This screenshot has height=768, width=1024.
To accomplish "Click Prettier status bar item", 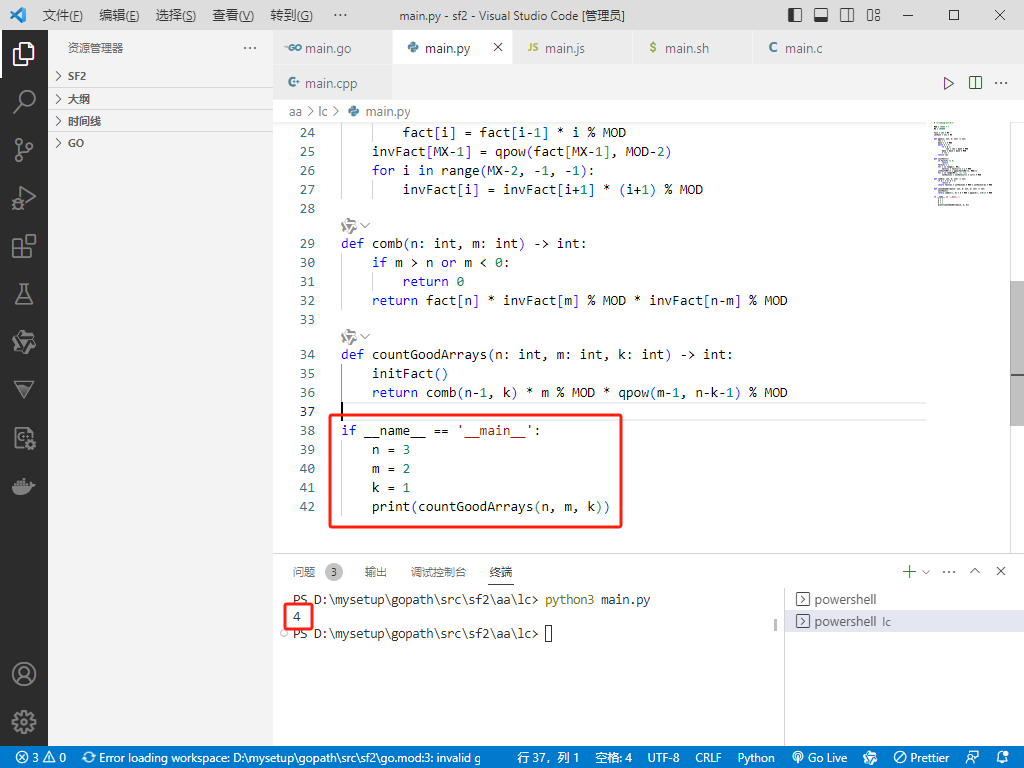I will [x=921, y=758].
